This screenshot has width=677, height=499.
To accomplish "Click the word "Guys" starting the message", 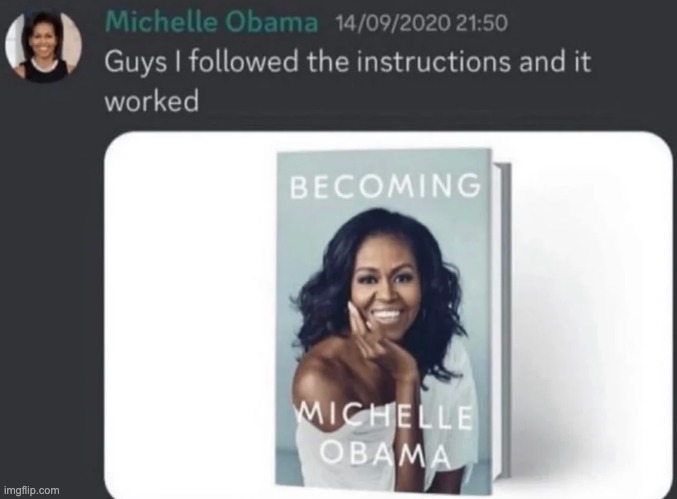I will (136, 63).
